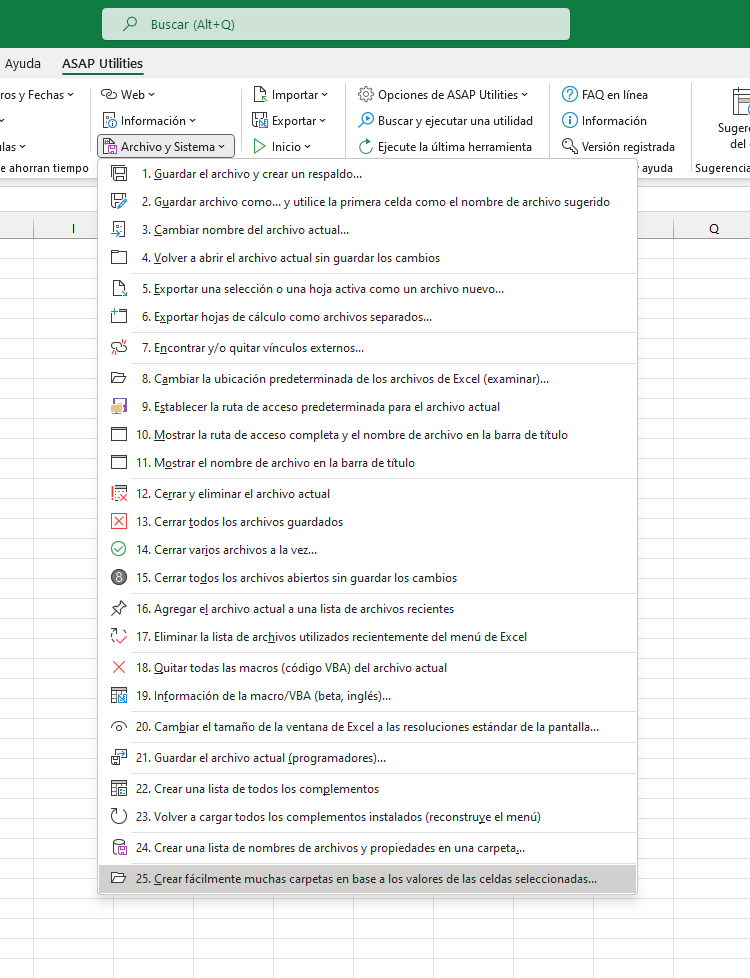The image size is (750, 978).
Task: Choose Mostrar el nombre de archivo en la barra
Action: (368, 463)
